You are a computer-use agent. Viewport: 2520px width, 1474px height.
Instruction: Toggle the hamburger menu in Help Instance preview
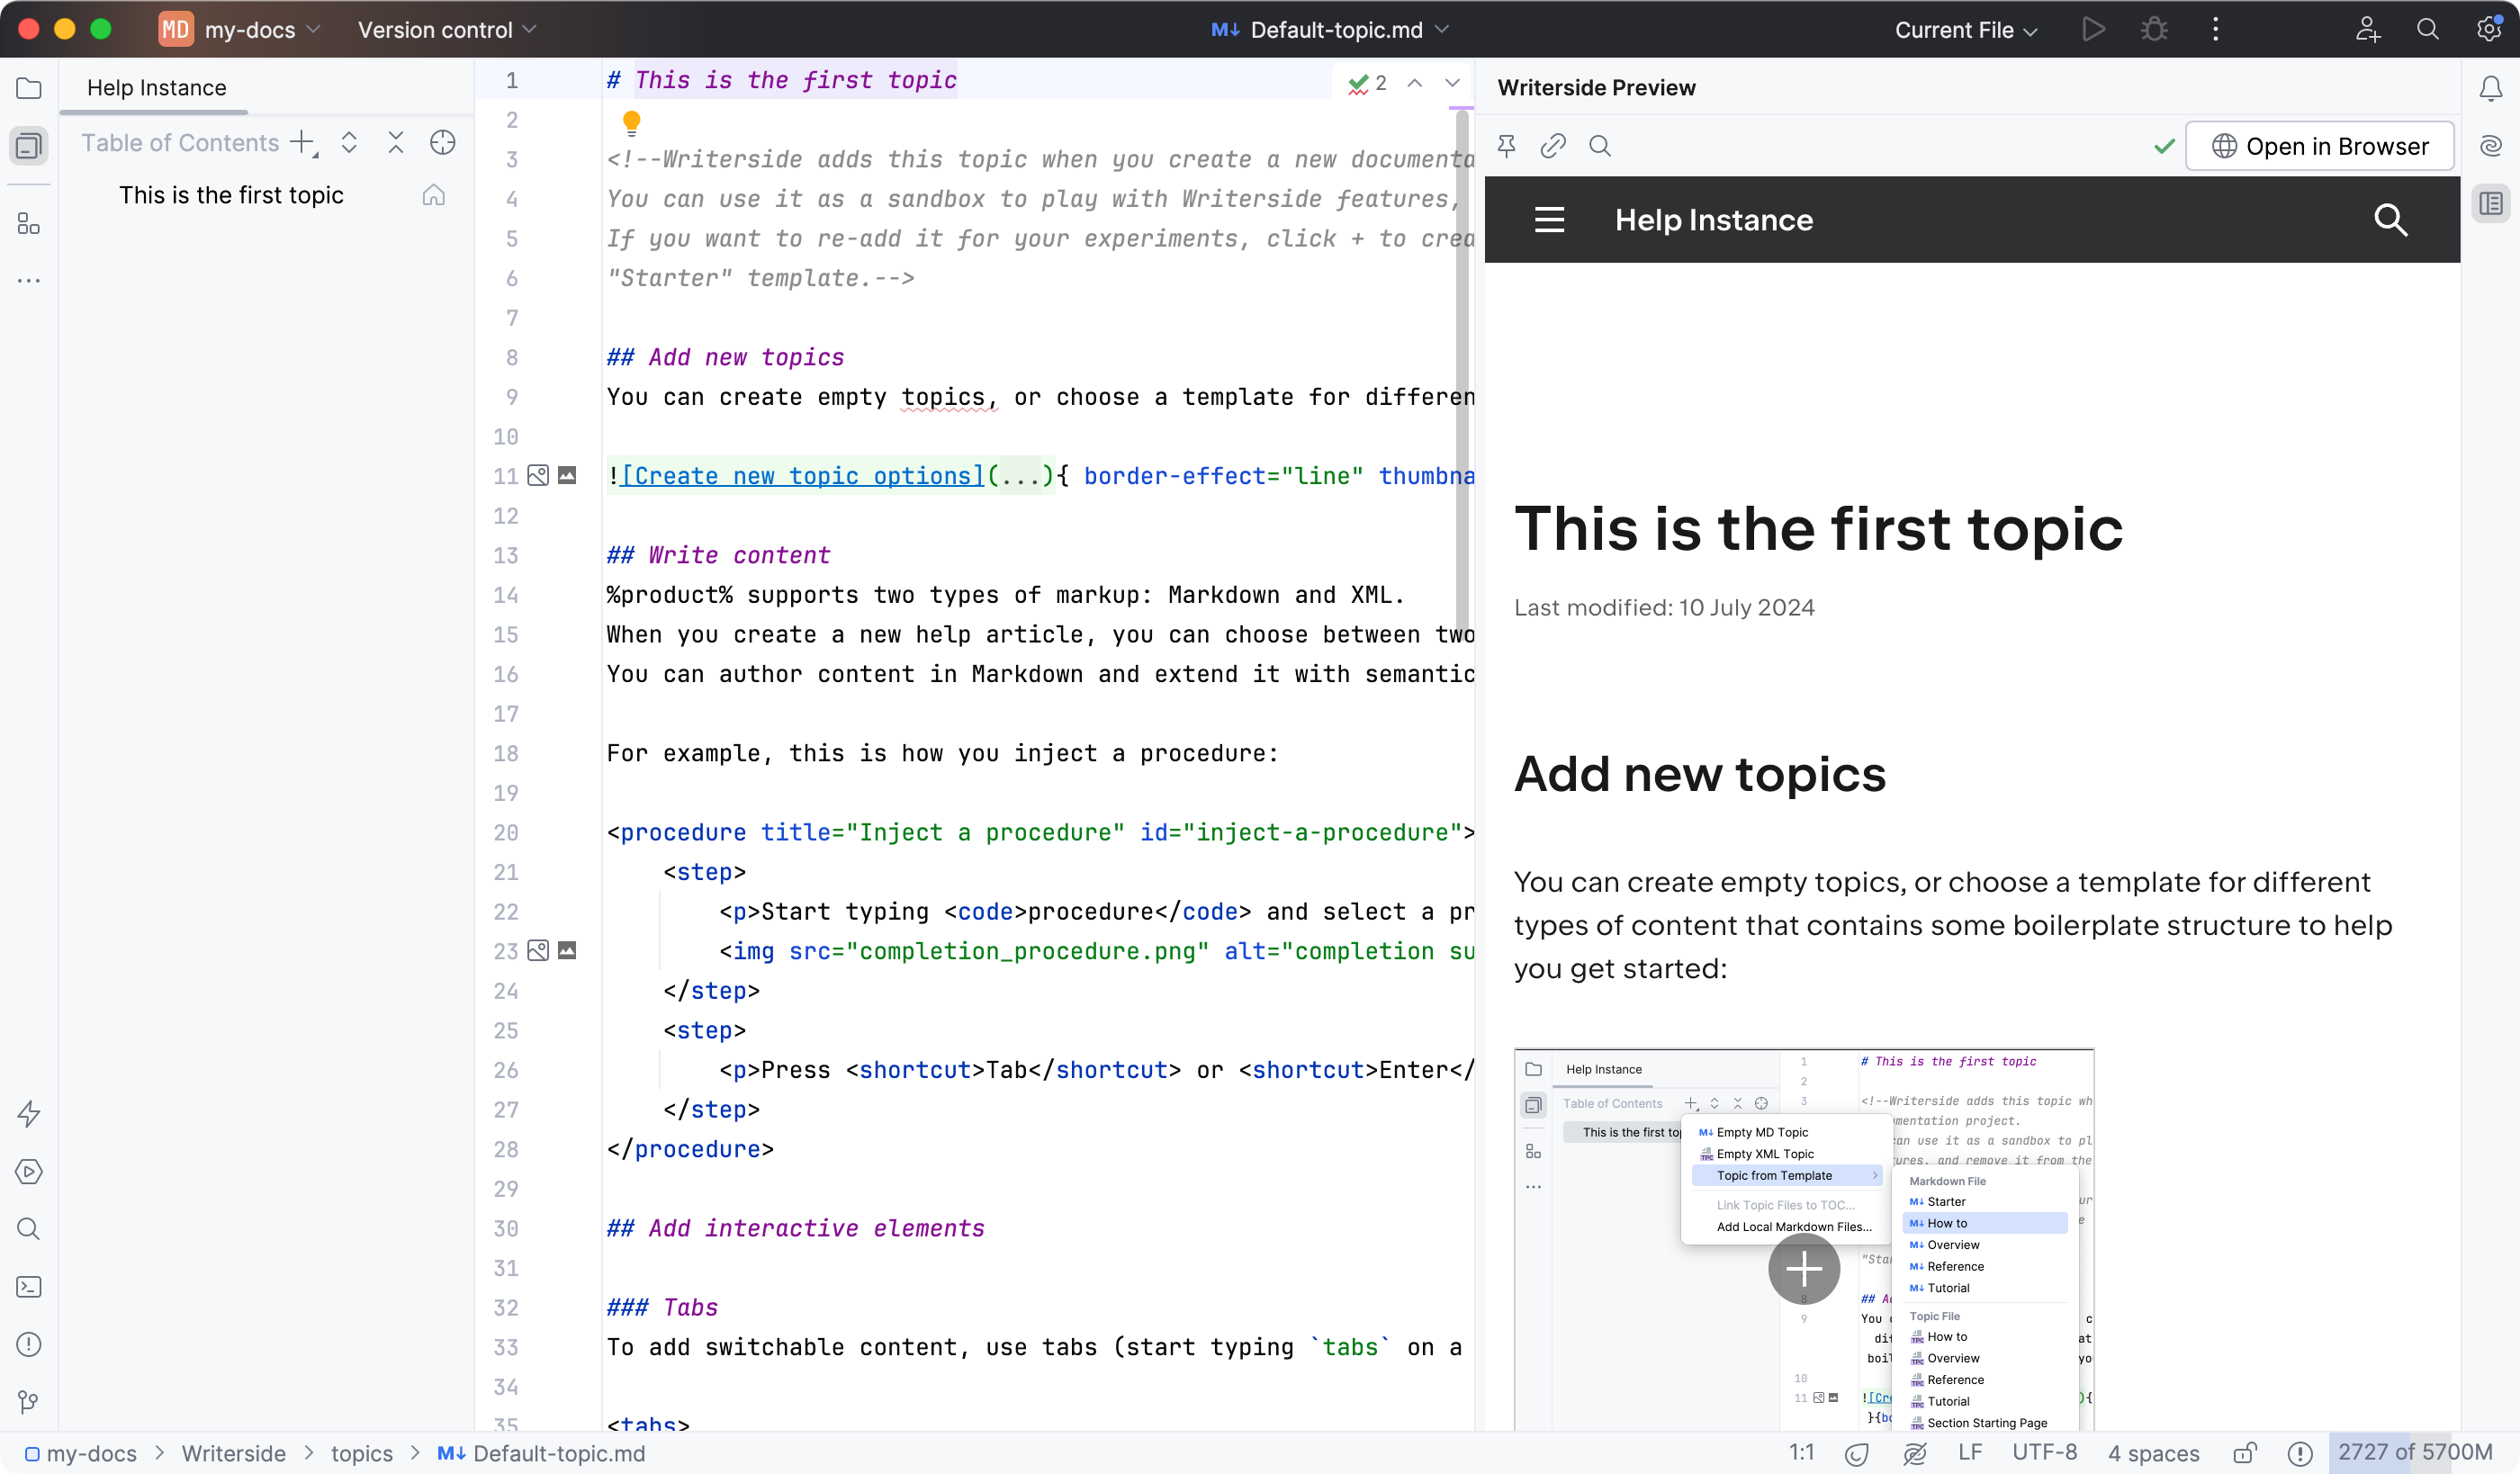pos(1549,220)
